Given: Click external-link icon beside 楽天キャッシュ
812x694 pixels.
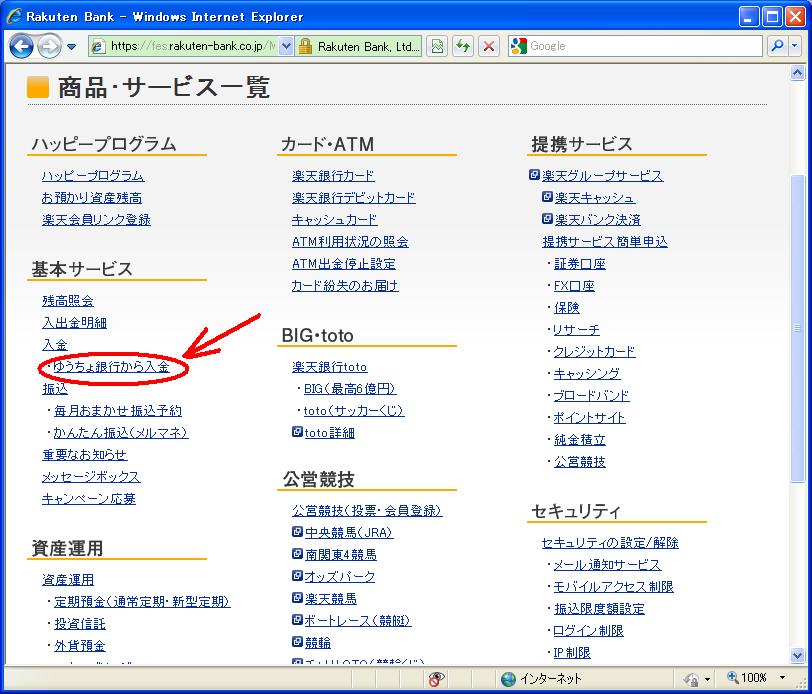Looking at the screenshot, I should click(x=547, y=197).
